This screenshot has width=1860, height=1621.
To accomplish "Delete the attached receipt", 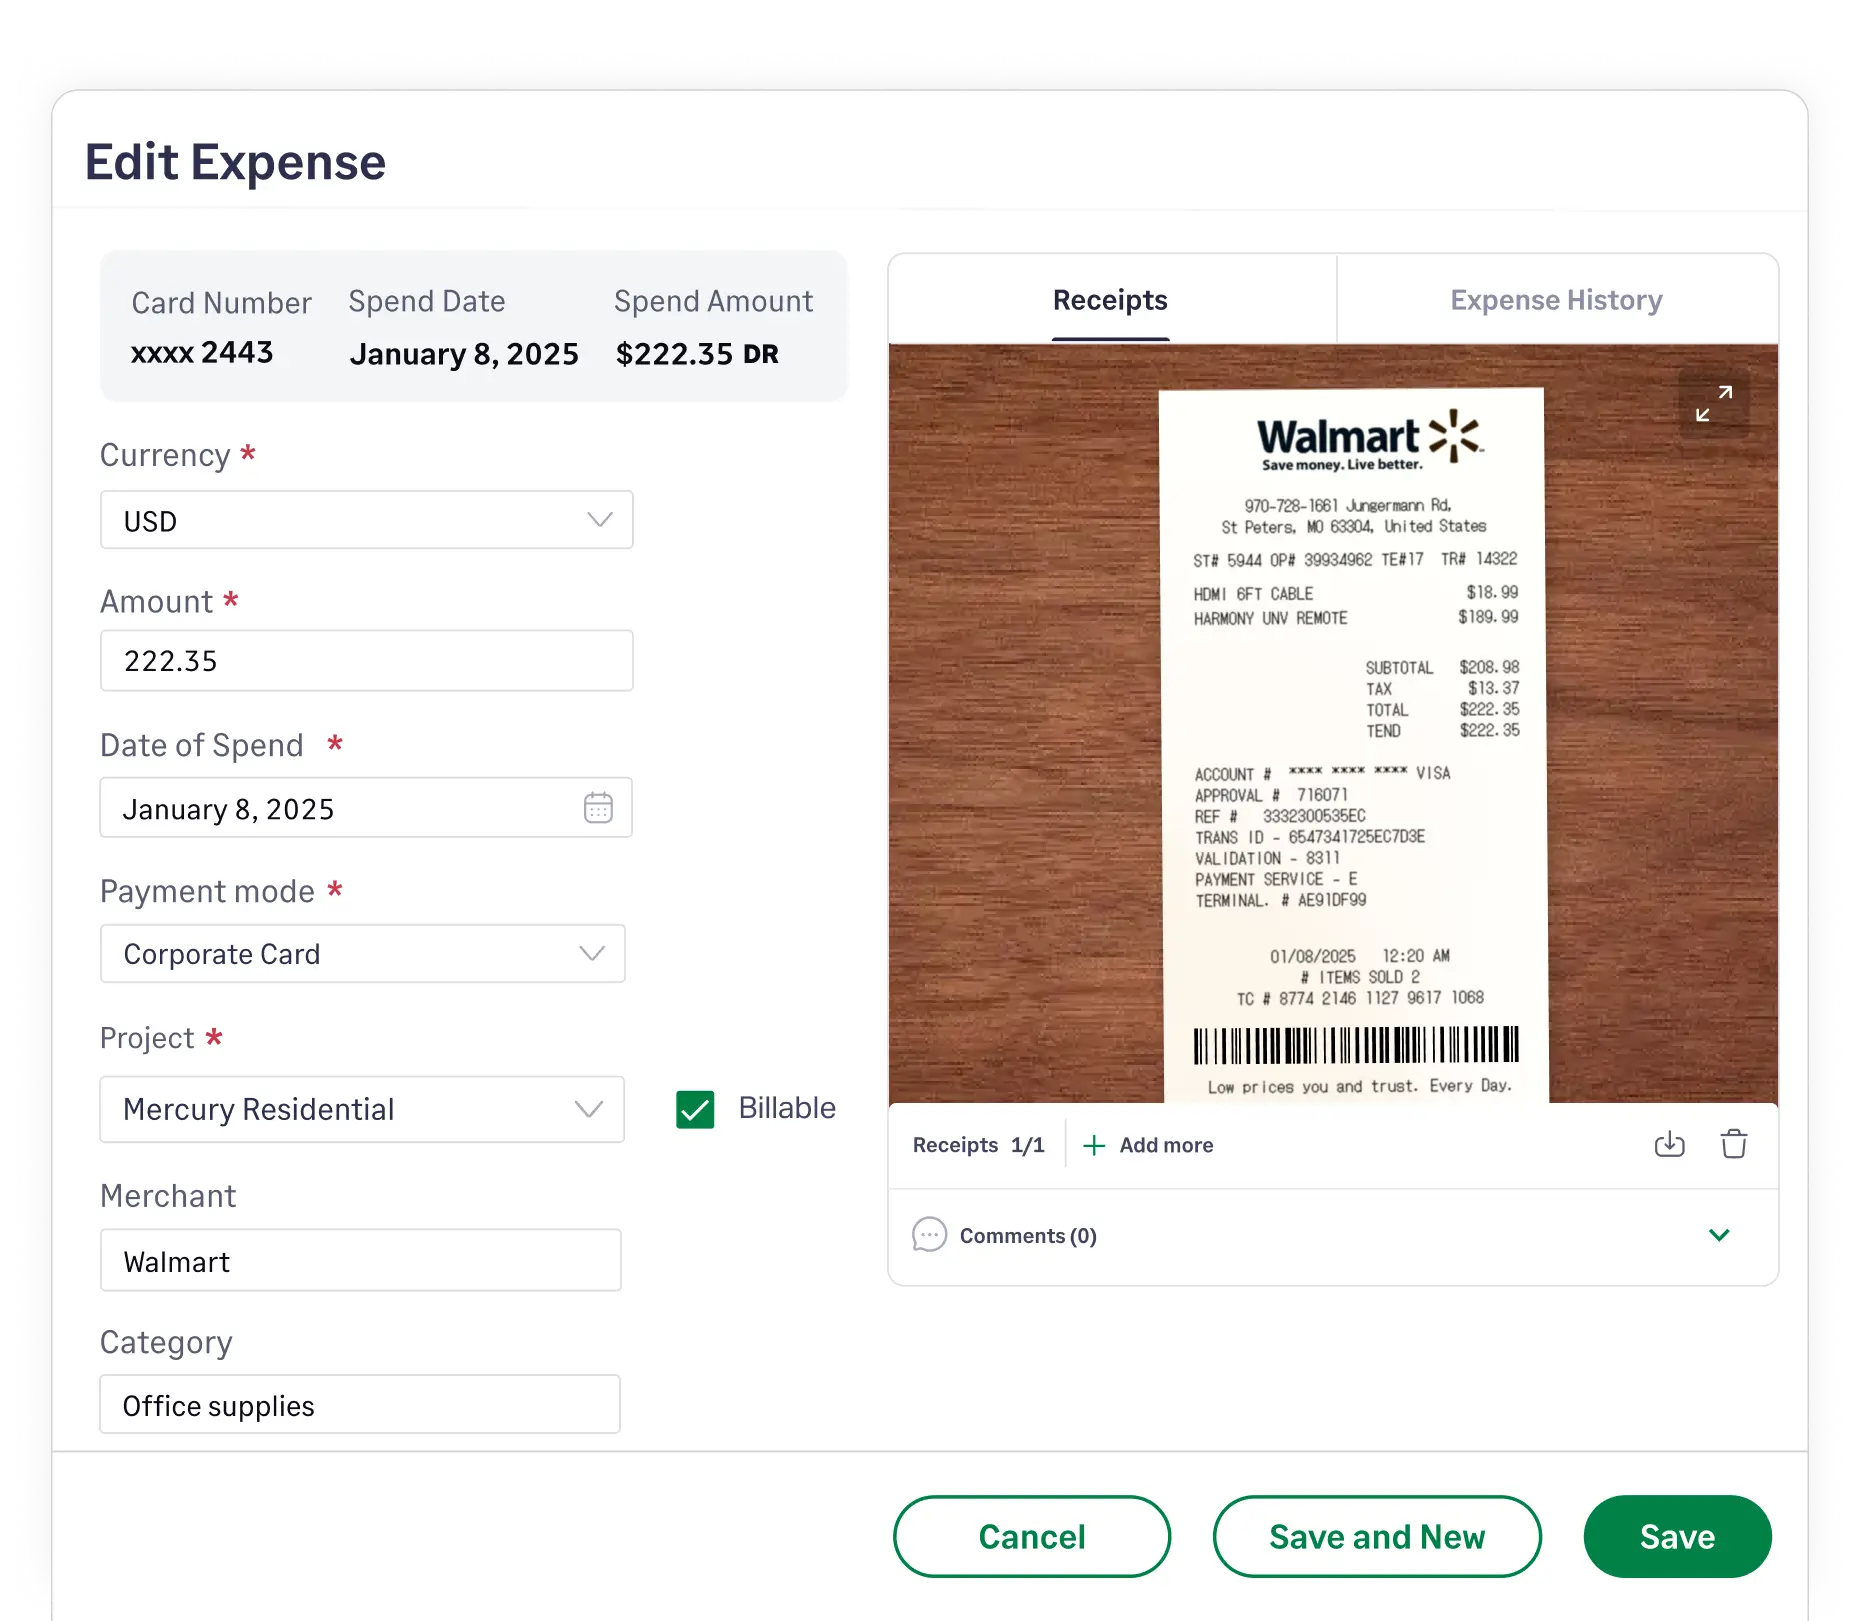I will 1734,1144.
